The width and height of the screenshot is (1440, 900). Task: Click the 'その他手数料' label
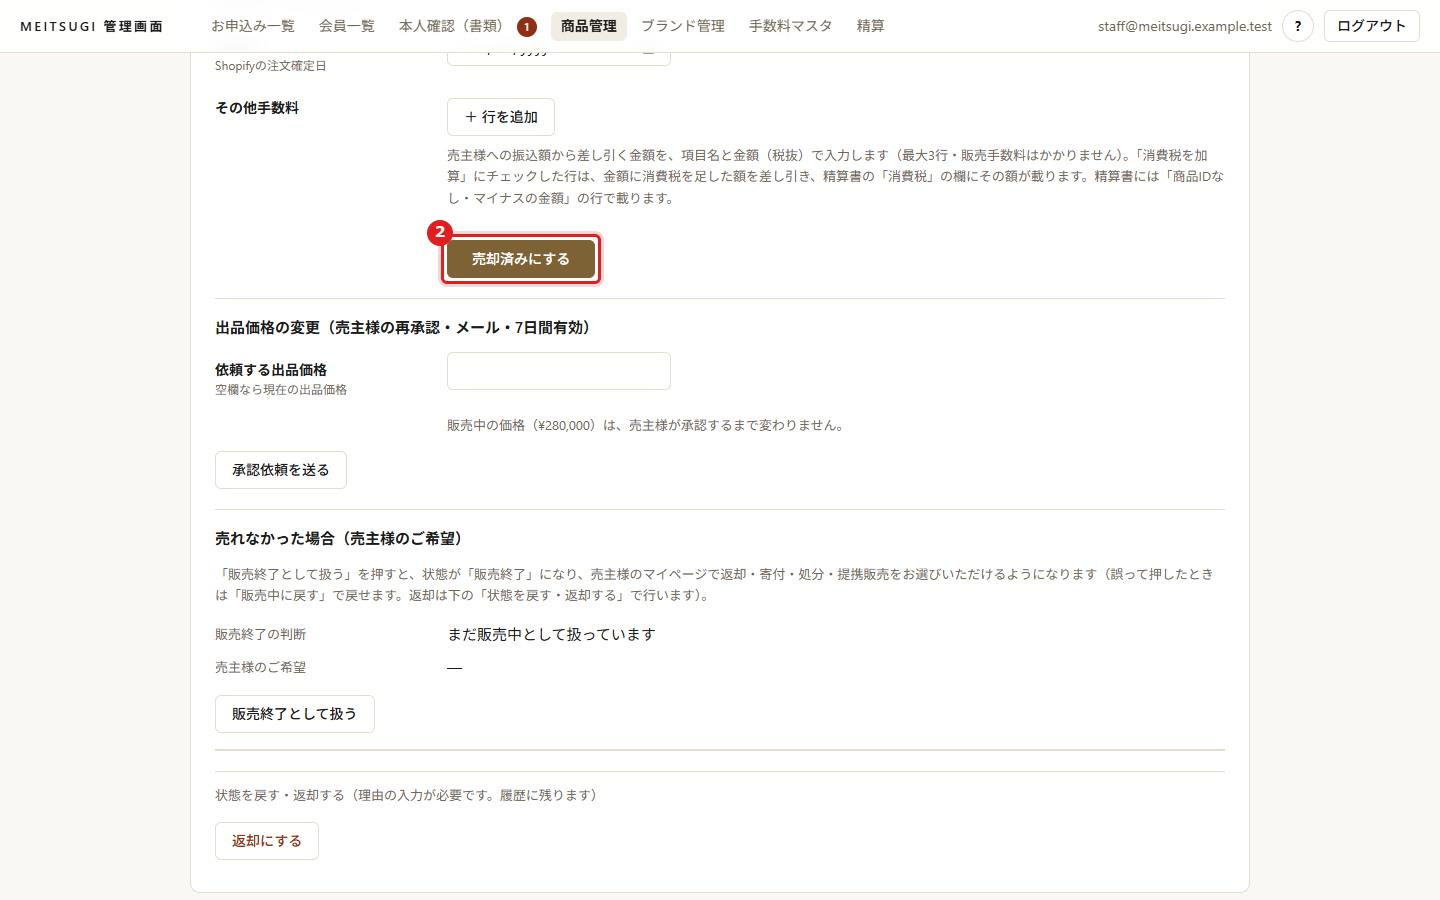click(x=257, y=108)
